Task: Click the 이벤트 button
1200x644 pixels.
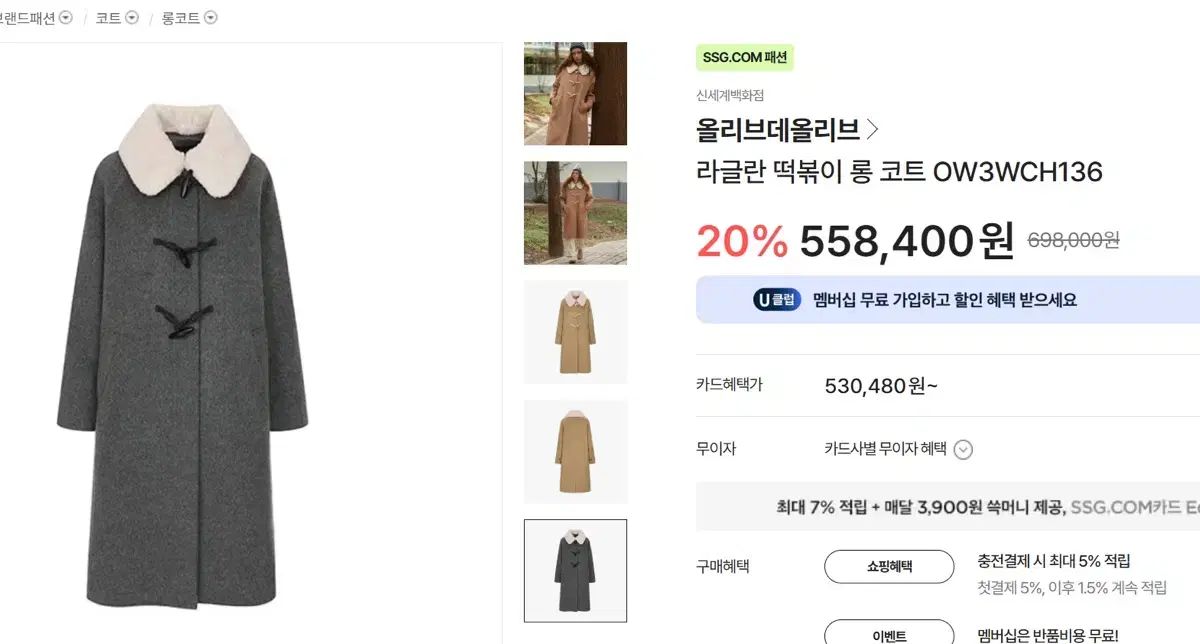Action: 888,635
